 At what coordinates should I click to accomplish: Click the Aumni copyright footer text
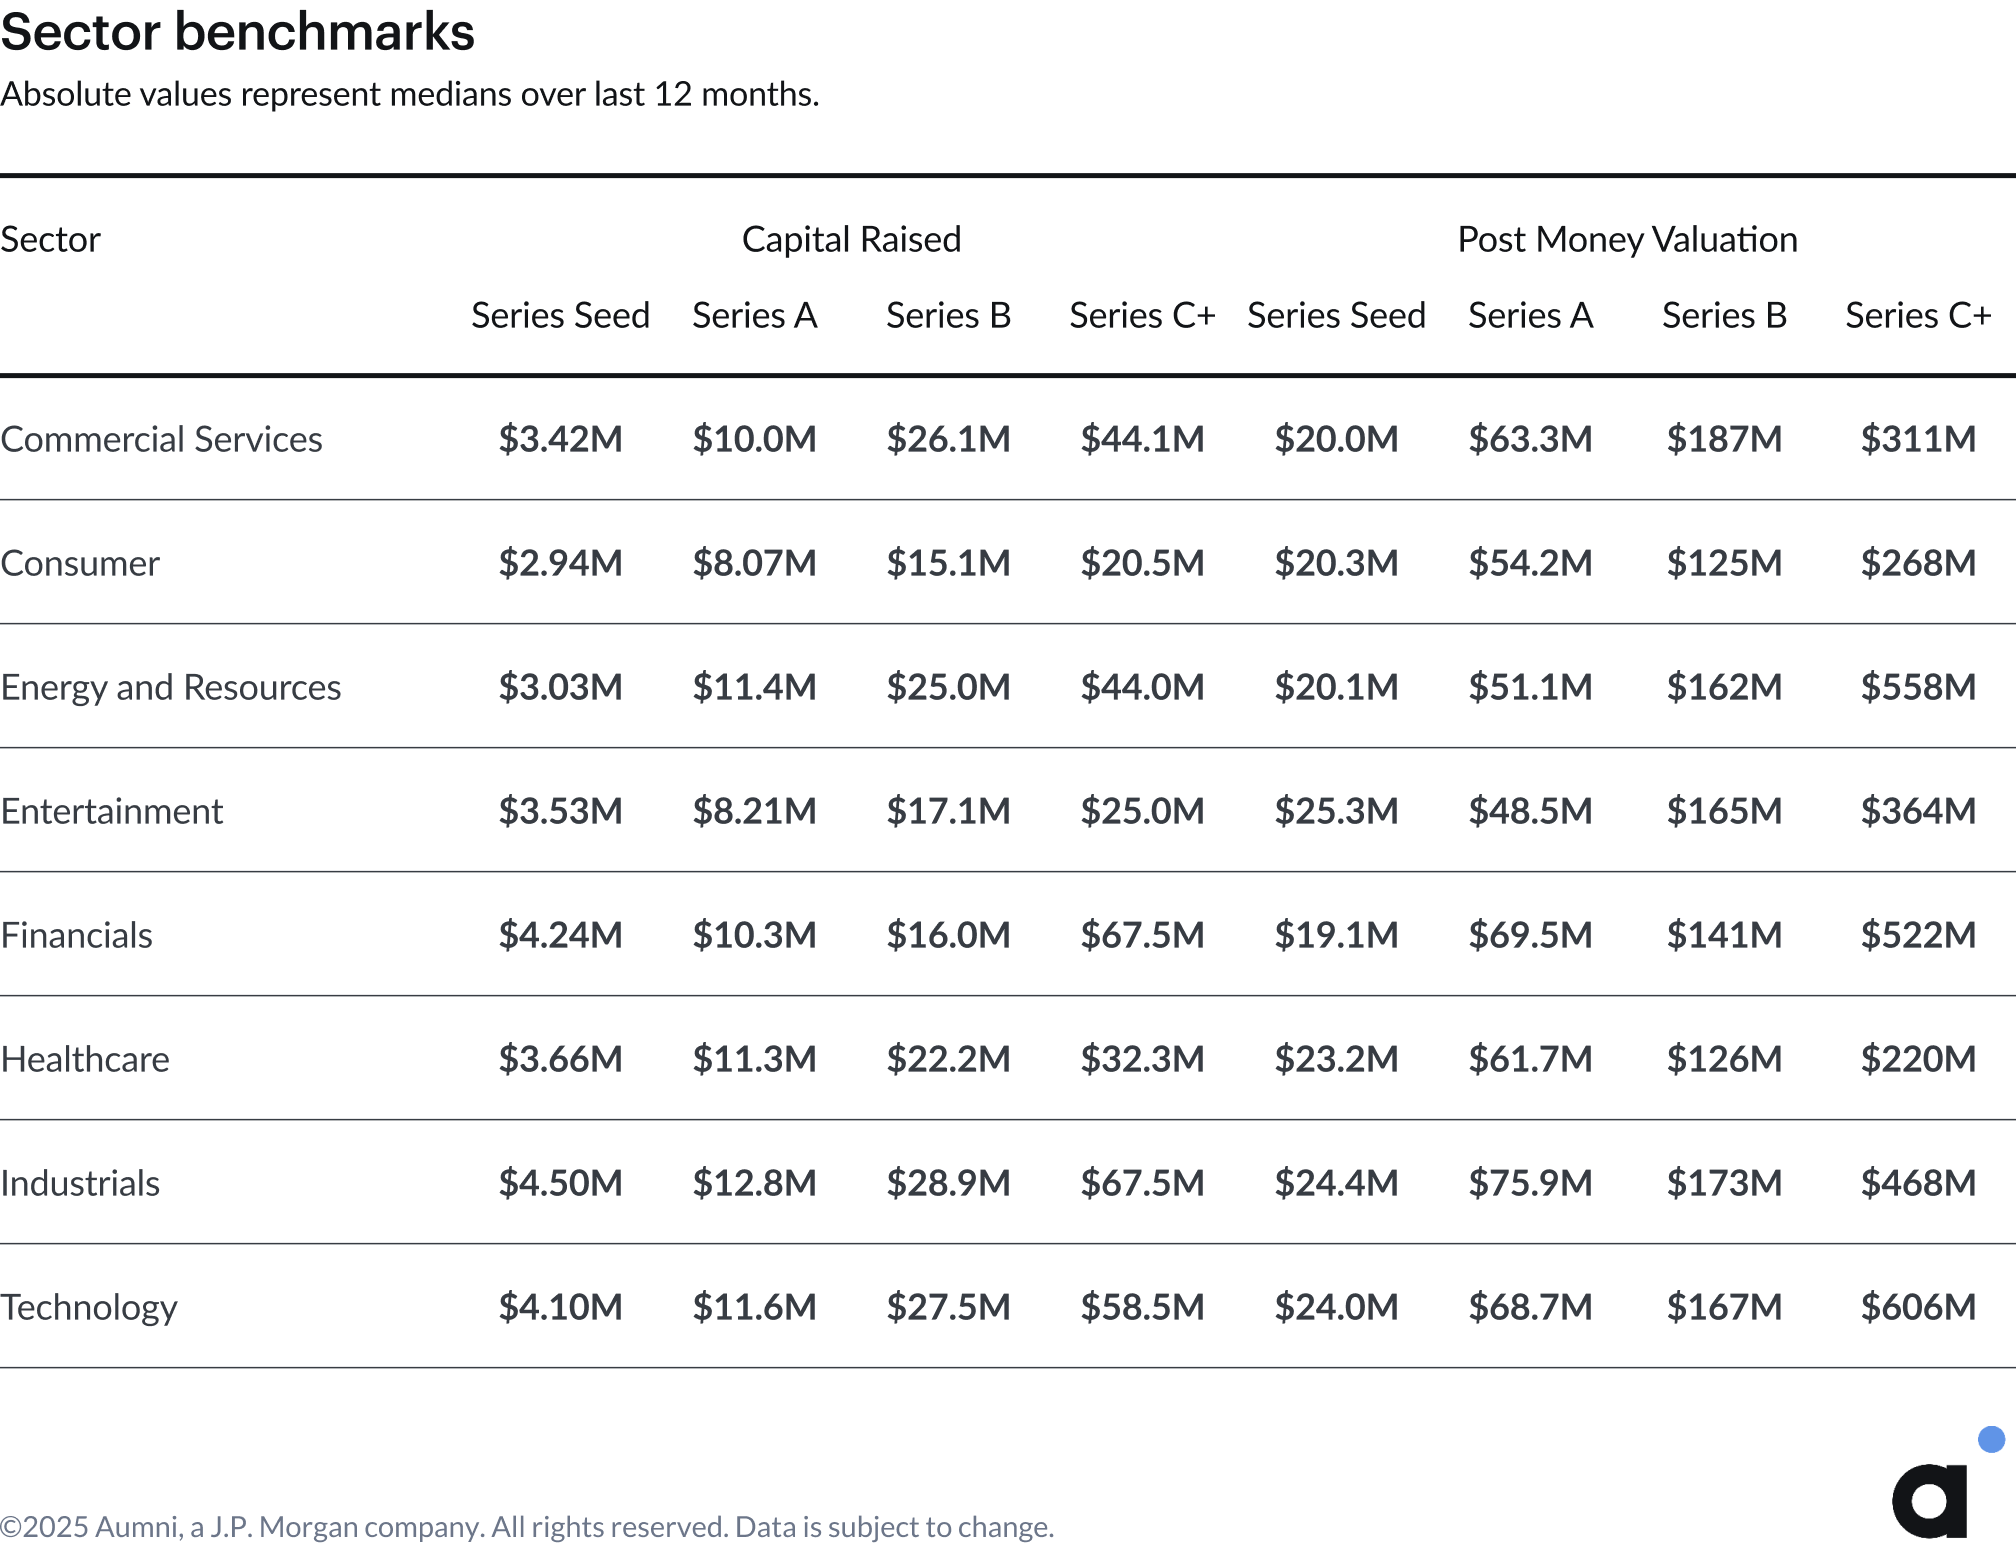point(527,1526)
